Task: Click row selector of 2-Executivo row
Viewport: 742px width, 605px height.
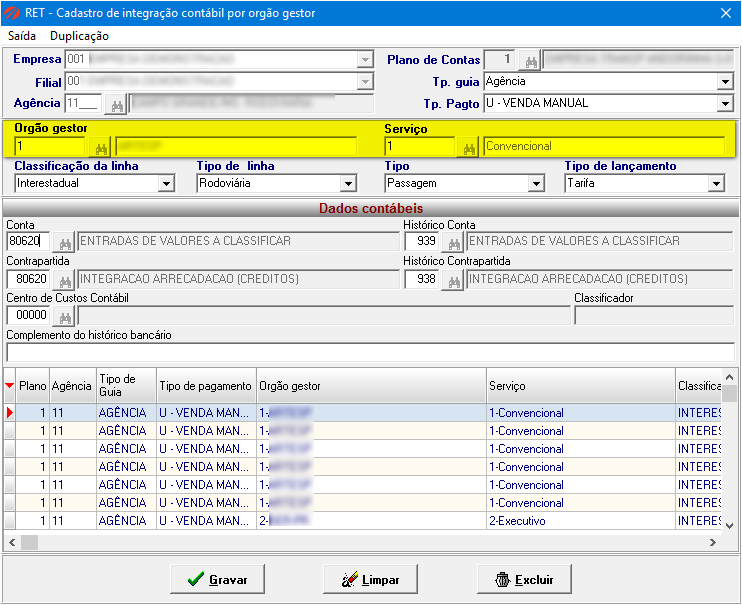Action: 9,521
